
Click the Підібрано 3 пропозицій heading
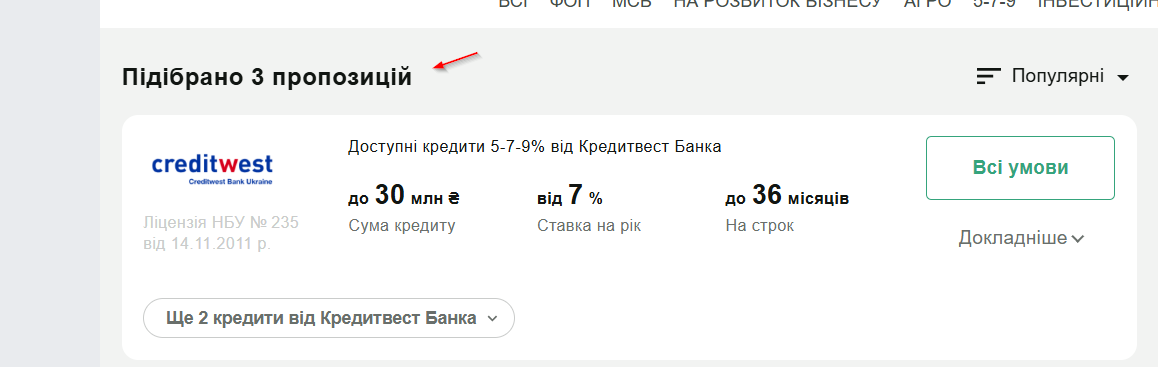point(267,77)
